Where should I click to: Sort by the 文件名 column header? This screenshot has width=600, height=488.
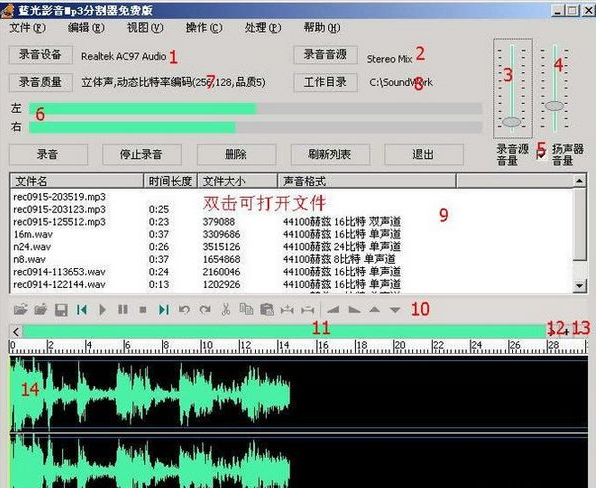(x=77, y=181)
